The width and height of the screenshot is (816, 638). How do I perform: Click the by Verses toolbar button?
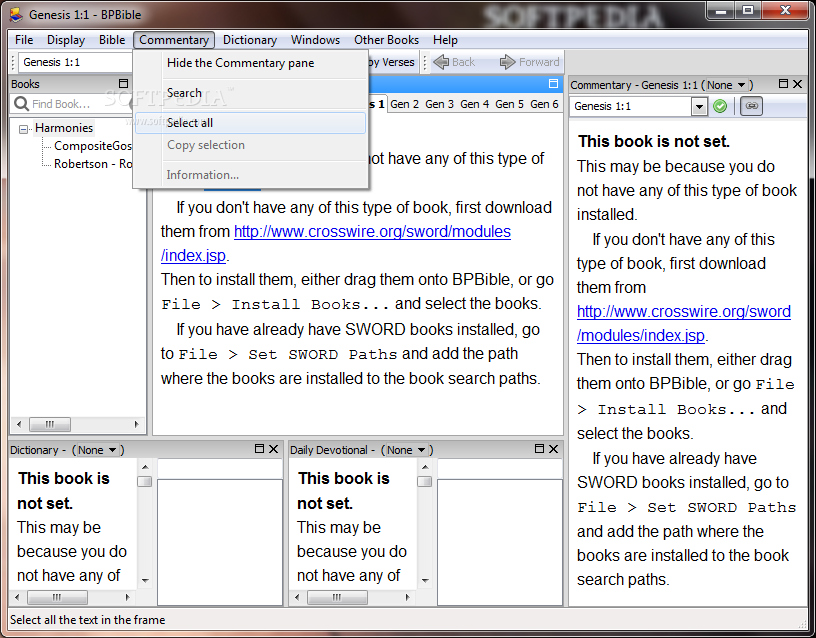point(391,62)
